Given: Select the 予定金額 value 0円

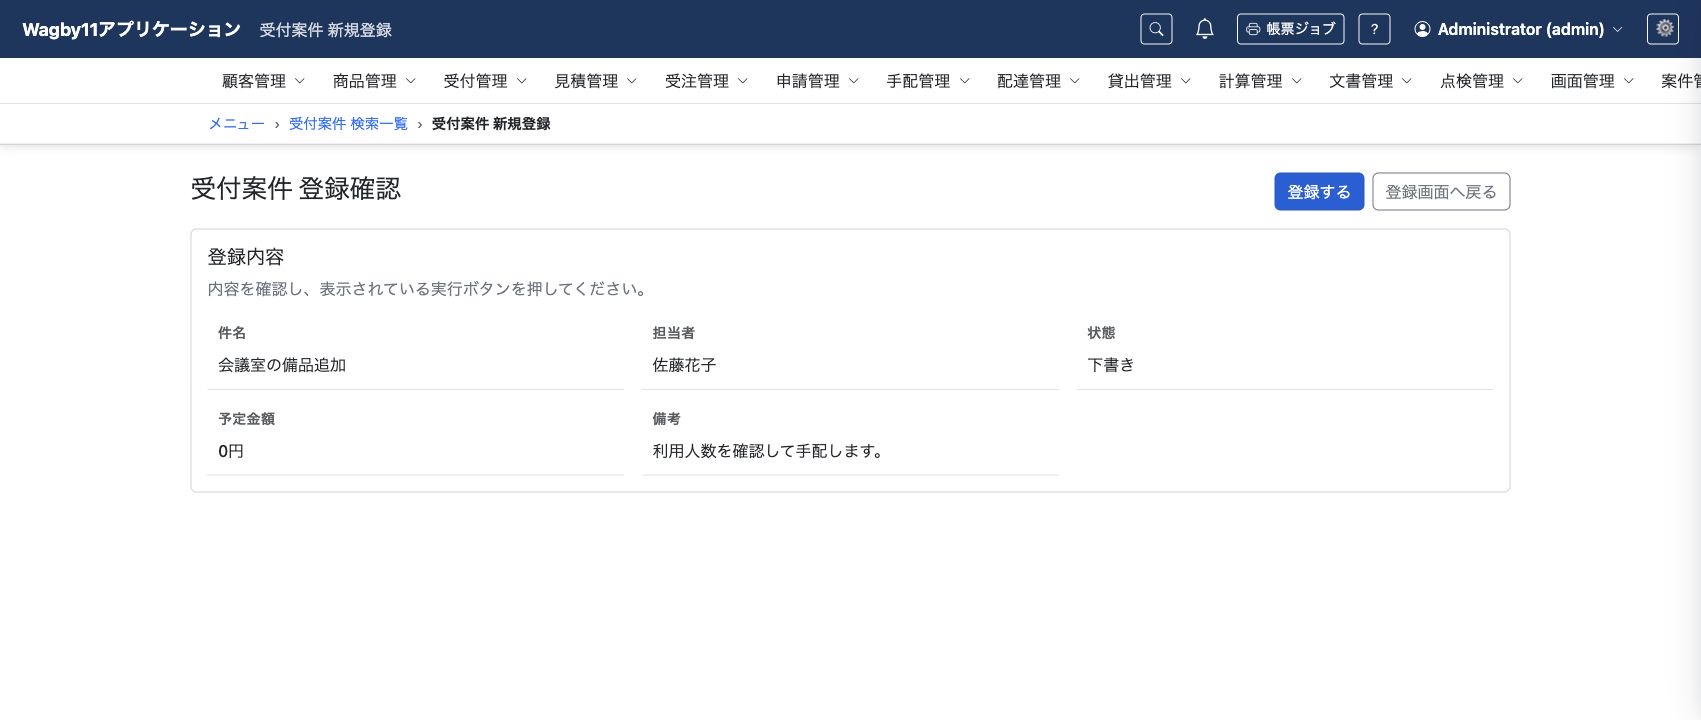Looking at the screenshot, I should point(231,452).
